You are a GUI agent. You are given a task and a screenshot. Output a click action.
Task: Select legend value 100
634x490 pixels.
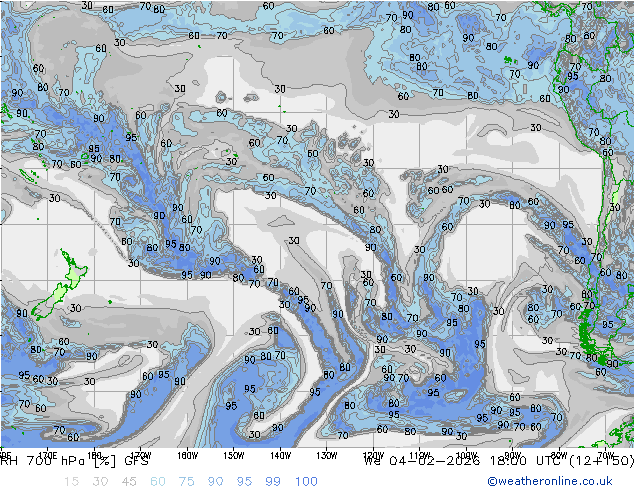pos(306,482)
